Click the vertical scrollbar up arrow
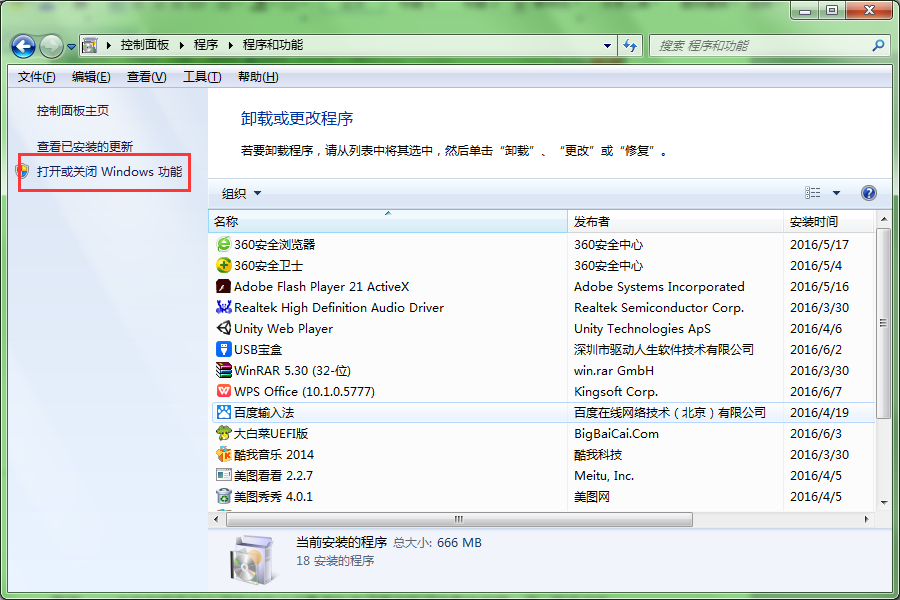This screenshot has width=900, height=600. (883, 219)
